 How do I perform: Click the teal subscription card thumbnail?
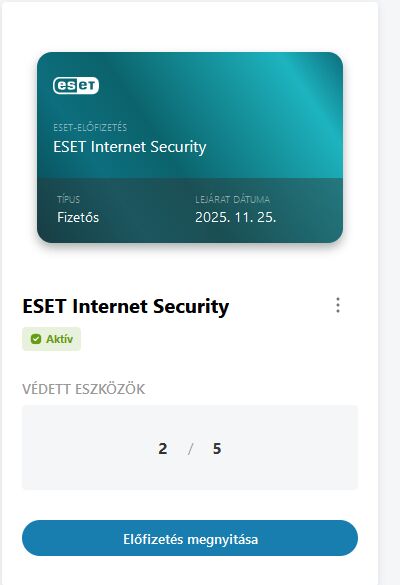click(190, 147)
